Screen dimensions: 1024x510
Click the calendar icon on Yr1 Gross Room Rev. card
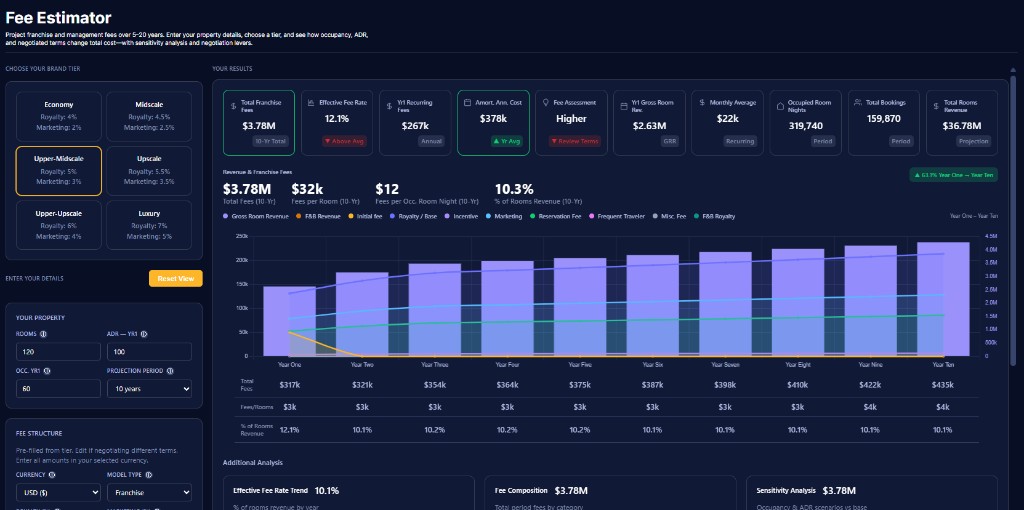click(624, 106)
